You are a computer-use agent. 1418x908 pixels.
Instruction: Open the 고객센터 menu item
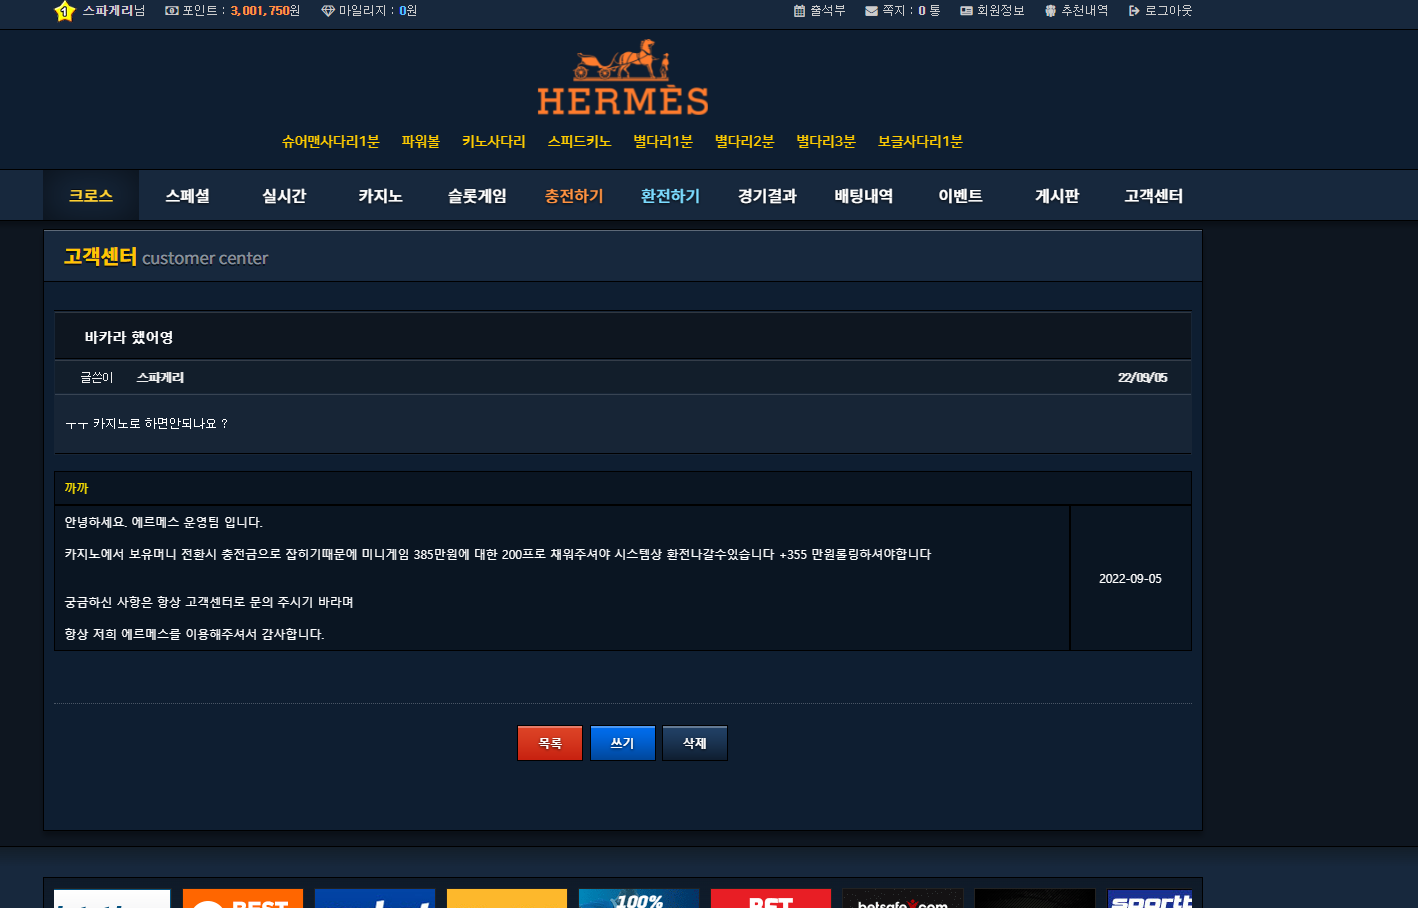tap(1153, 196)
